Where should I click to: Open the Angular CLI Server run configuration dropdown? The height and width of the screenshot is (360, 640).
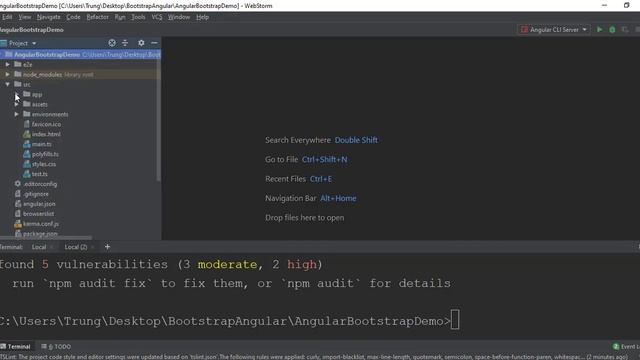tap(554, 29)
